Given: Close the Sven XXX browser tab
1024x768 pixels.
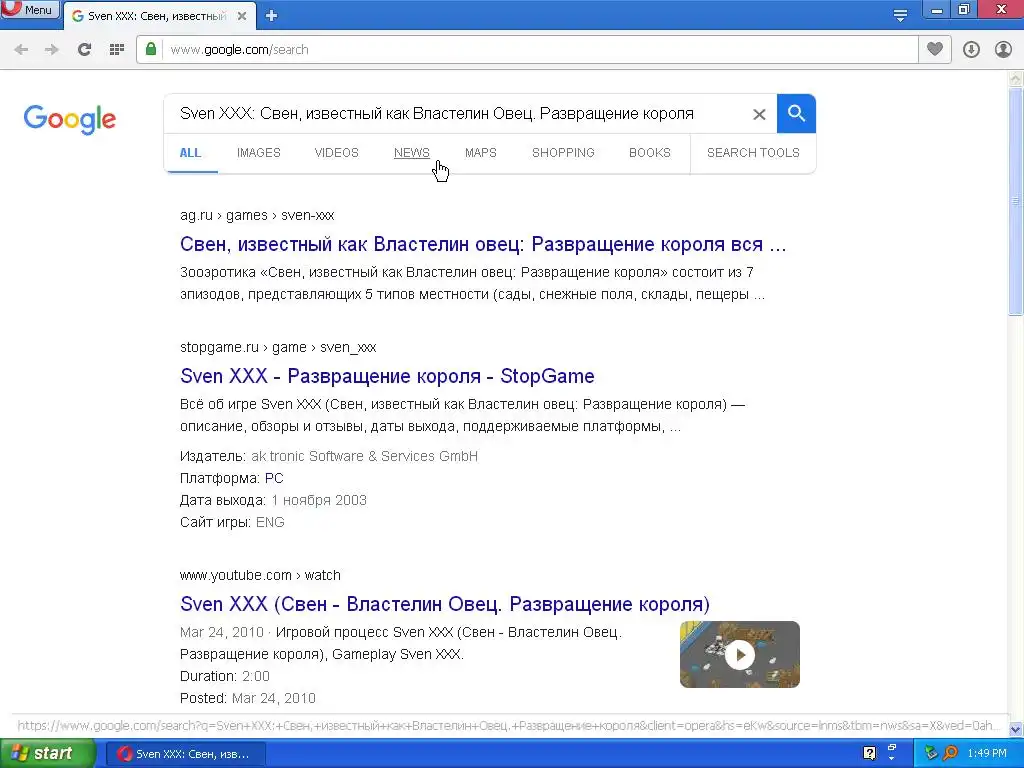Looking at the screenshot, I should (x=242, y=16).
